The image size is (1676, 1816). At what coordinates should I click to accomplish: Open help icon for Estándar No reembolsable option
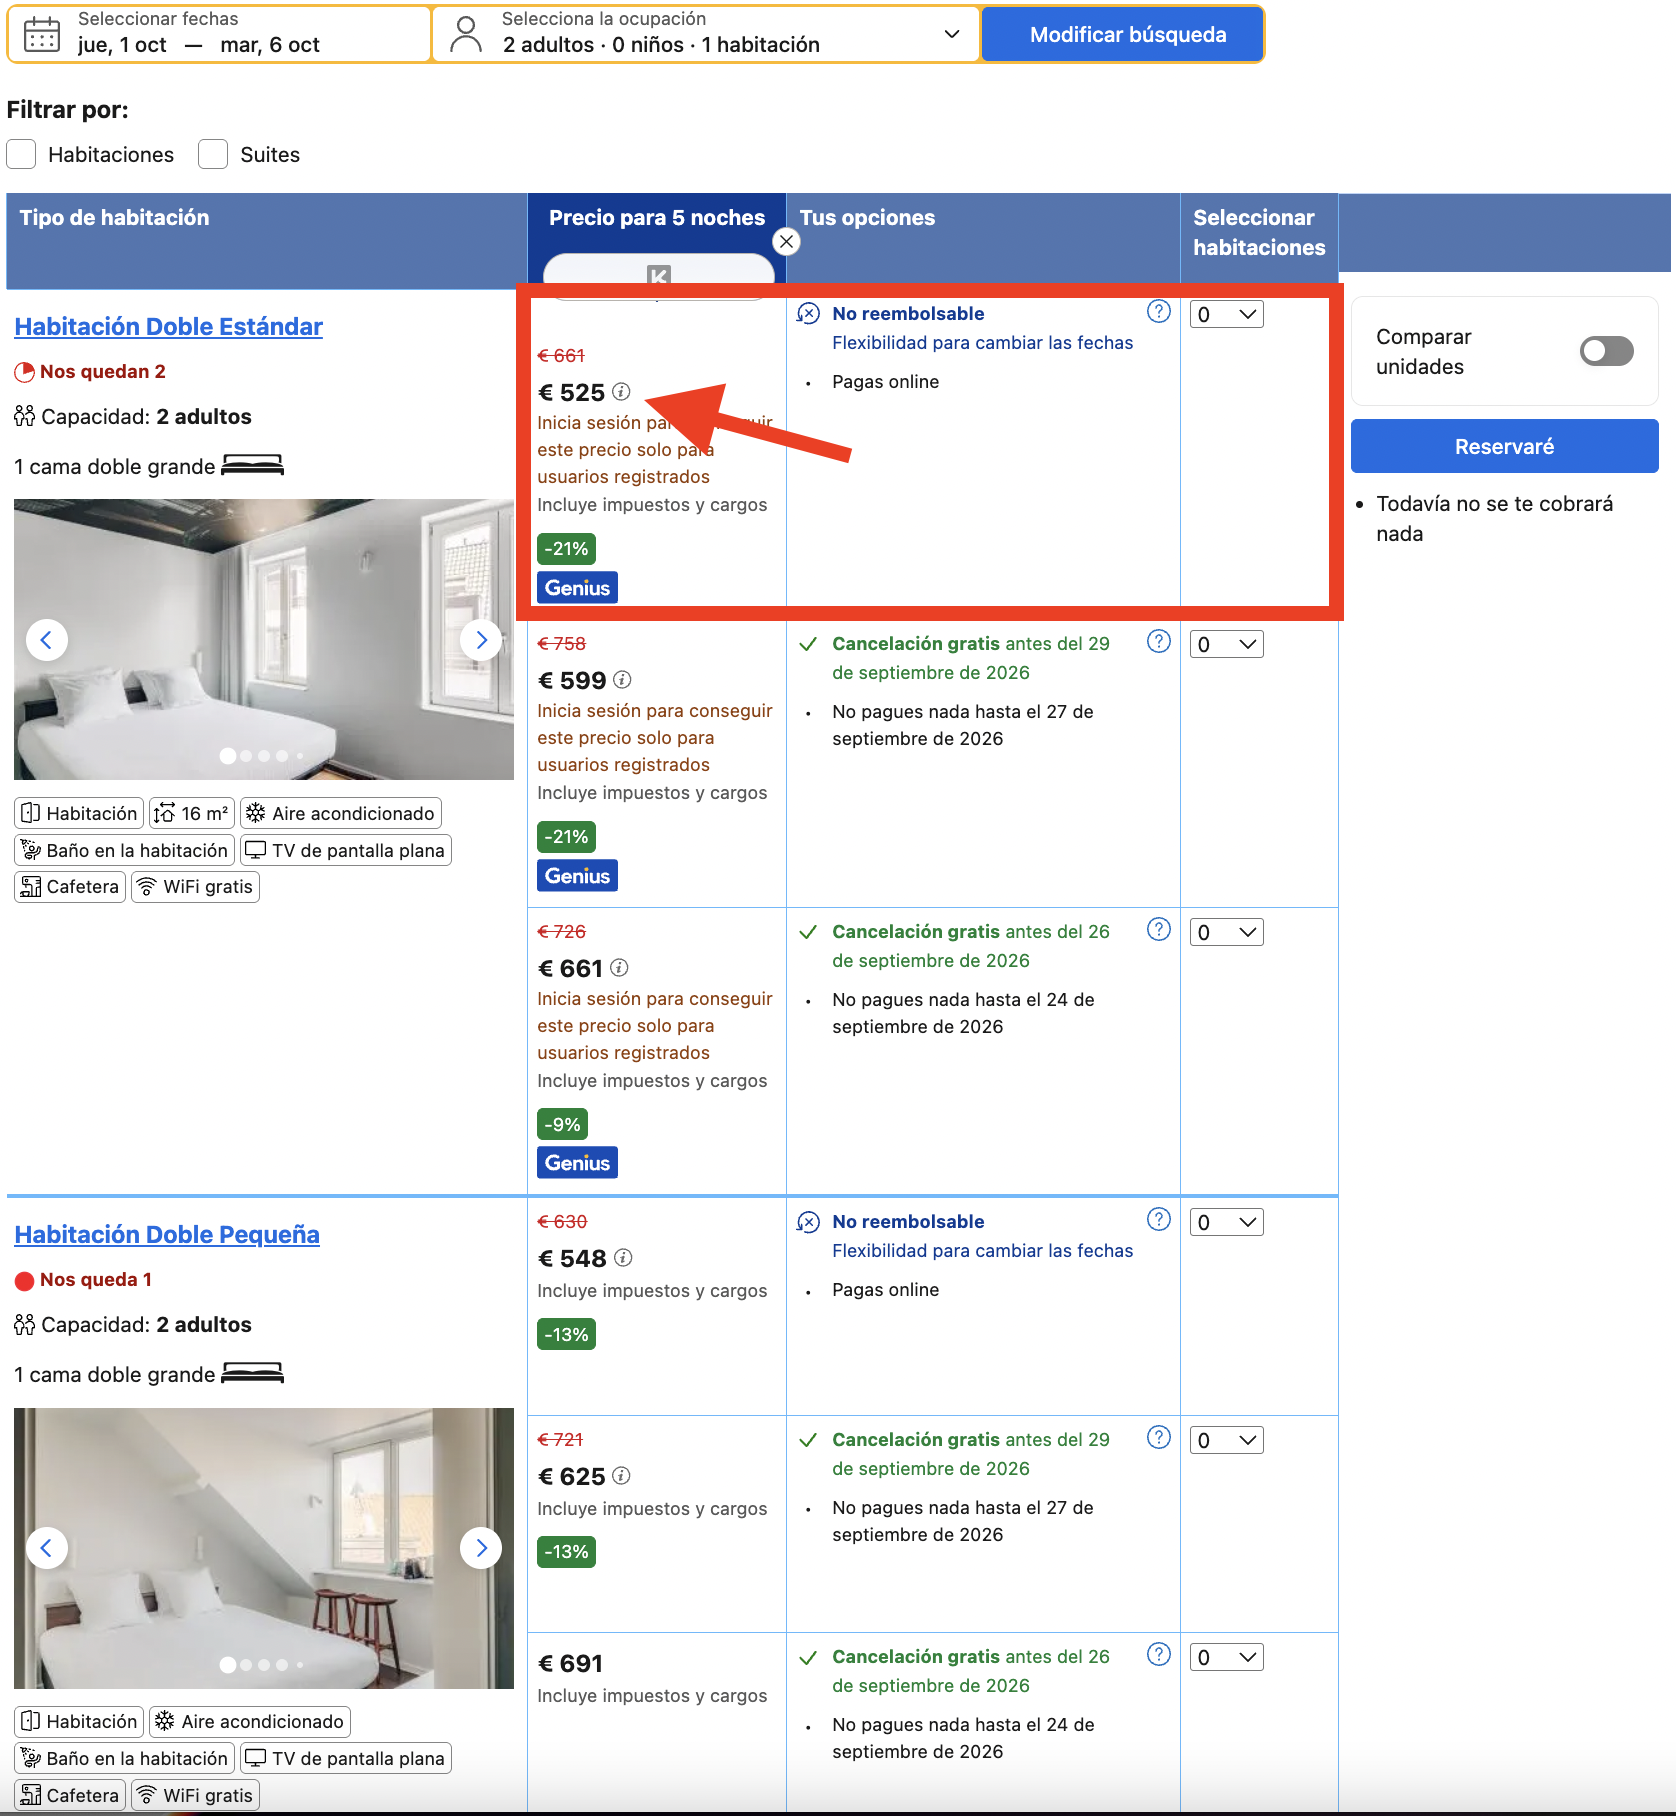[x=1159, y=311]
